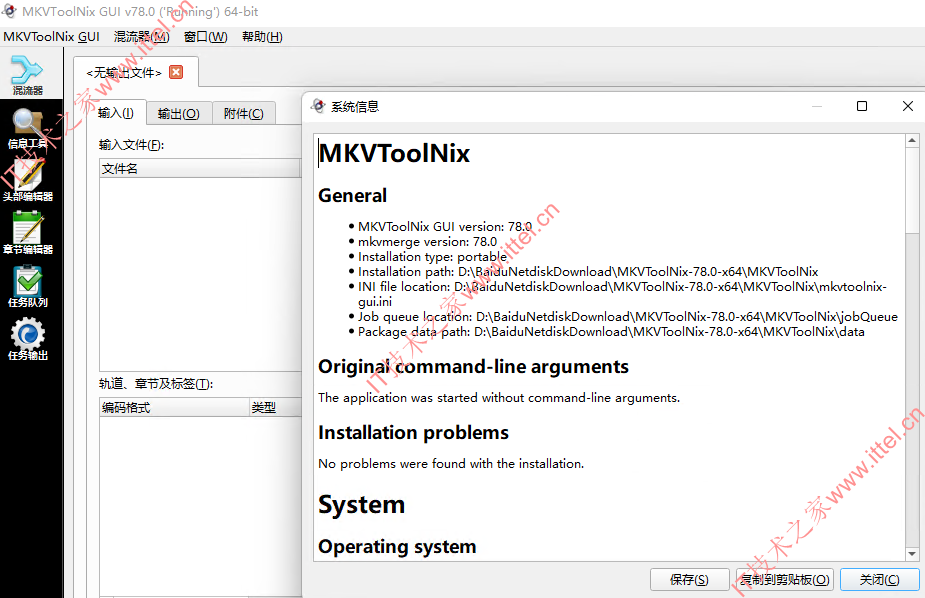Click 关闭(C) to dismiss the dialog
Image resolution: width=925 pixels, height=598 pixels.
point(879,579)
